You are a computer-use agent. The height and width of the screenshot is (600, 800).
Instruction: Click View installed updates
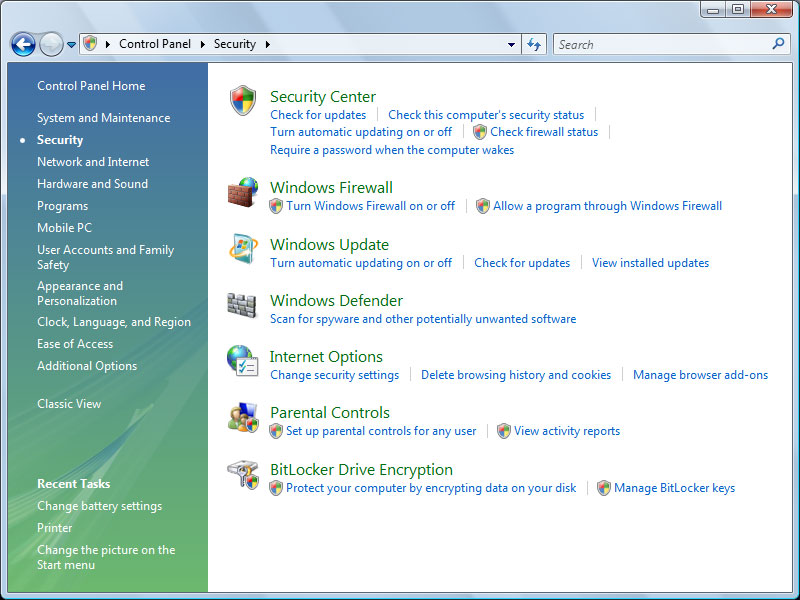click(x=650, y=263)
